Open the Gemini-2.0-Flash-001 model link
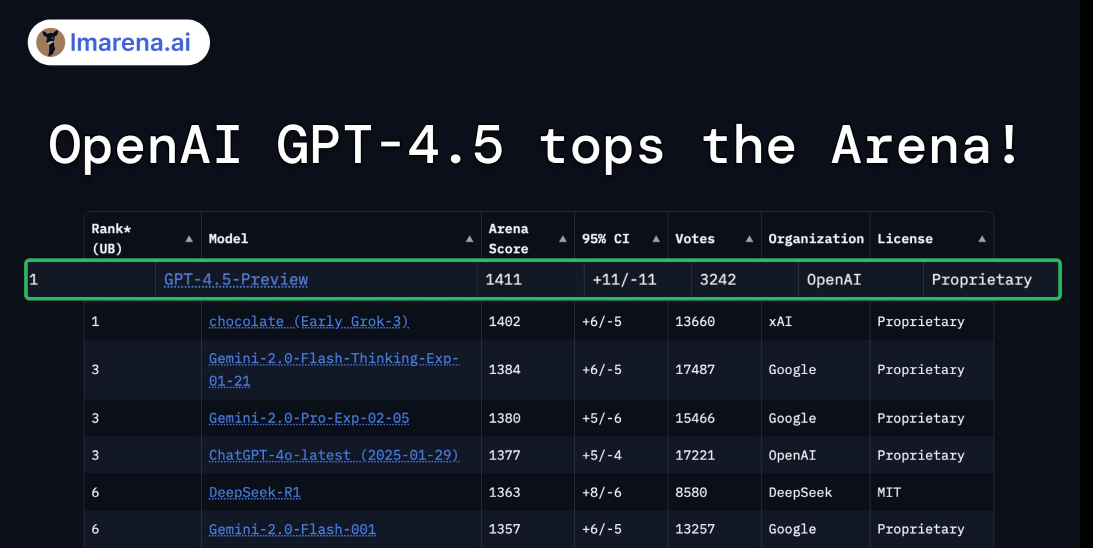 292,529
